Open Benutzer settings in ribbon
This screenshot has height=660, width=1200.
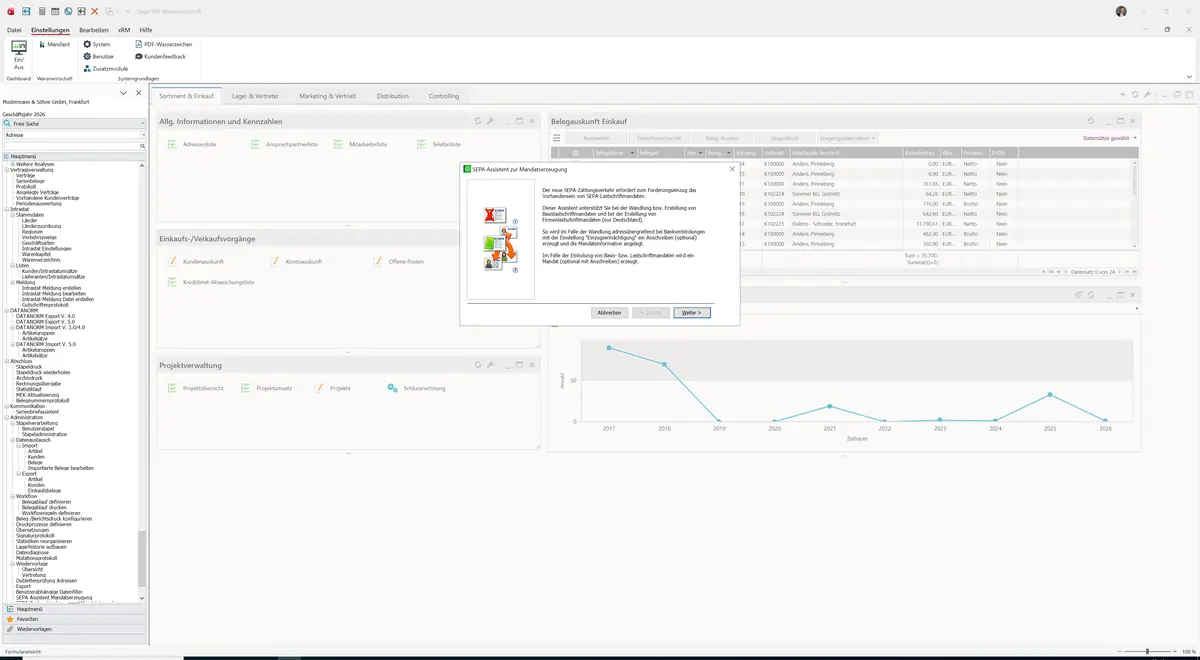point(98,56)
